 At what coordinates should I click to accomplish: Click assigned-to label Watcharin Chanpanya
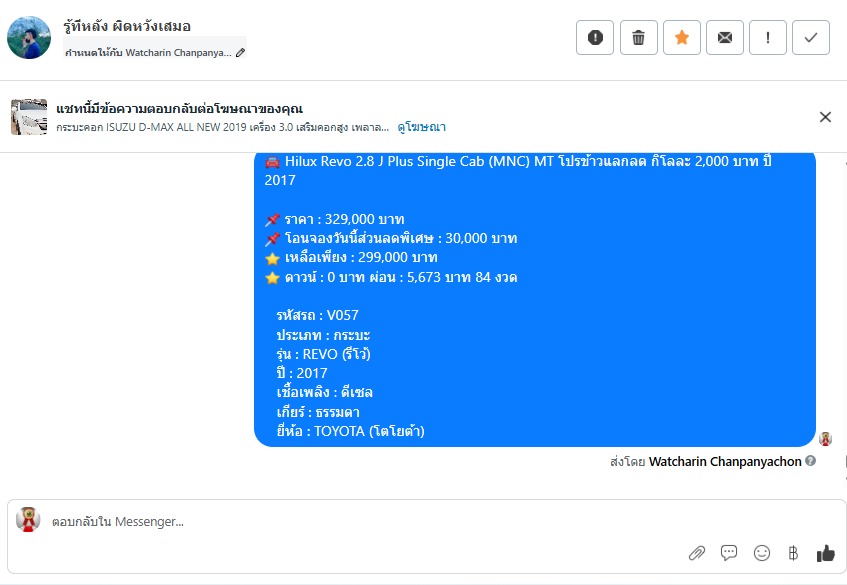coord(148,52)
